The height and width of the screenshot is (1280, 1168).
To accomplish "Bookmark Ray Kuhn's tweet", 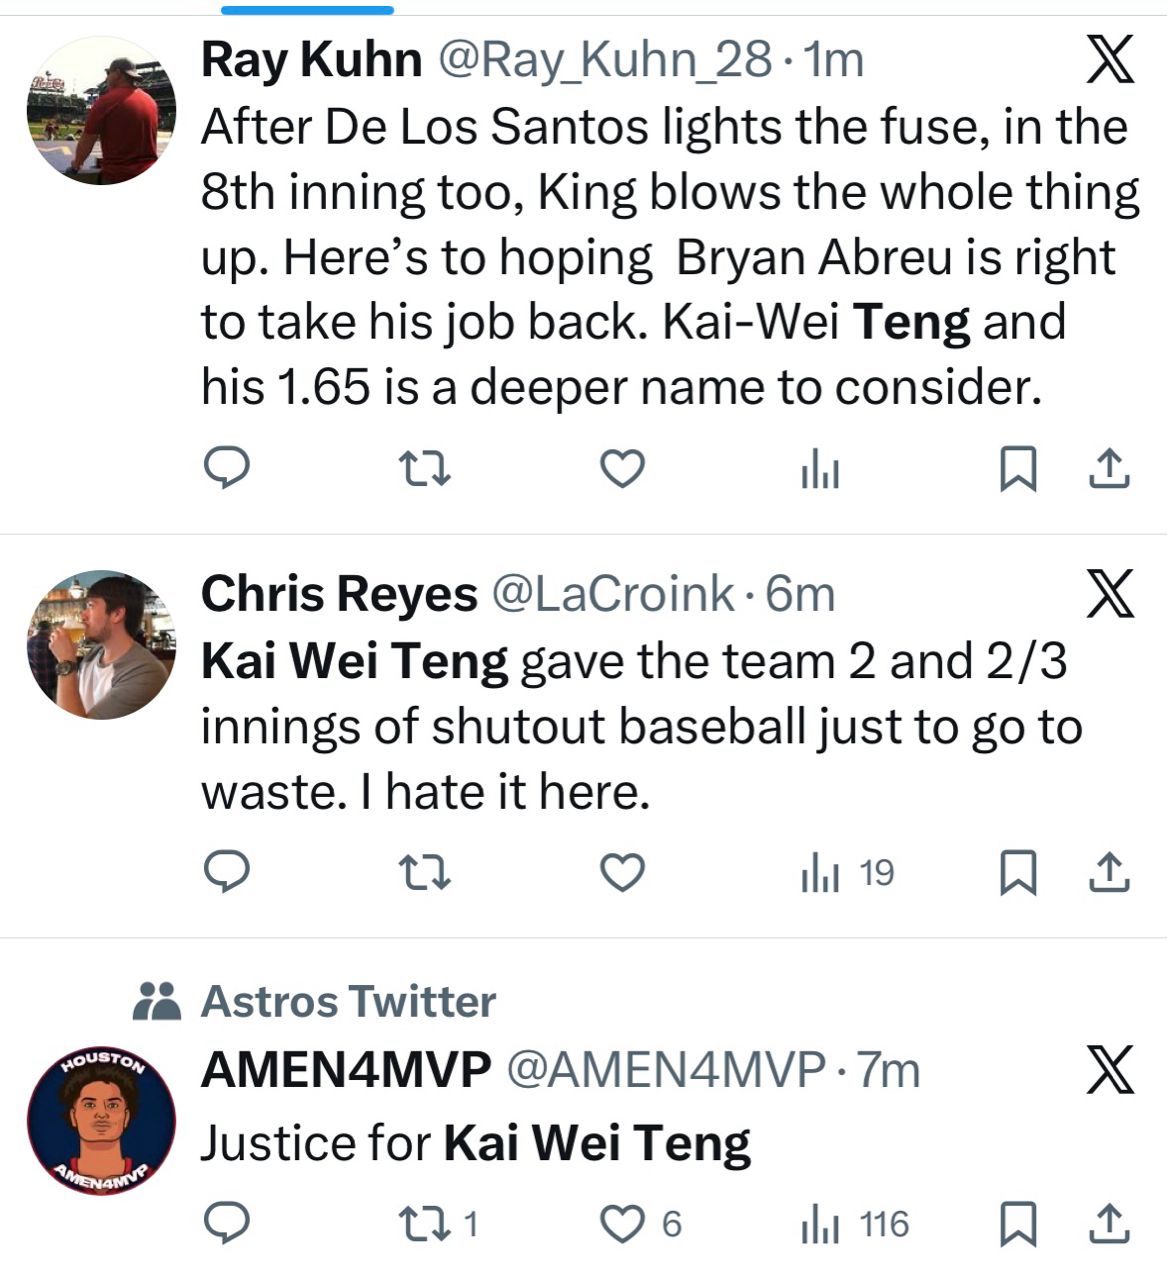I will [x=1018, y=468].
